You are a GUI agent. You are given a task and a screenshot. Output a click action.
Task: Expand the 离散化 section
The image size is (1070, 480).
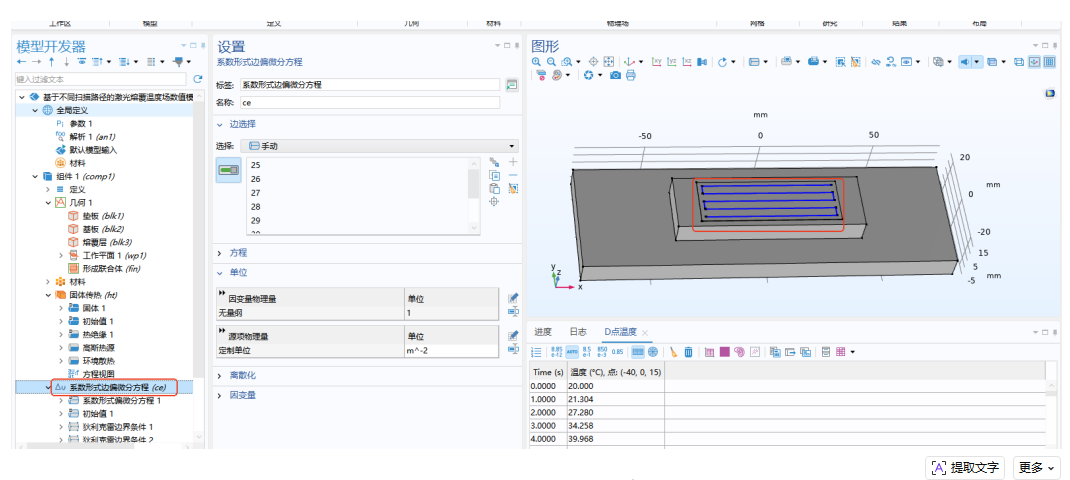244,376
